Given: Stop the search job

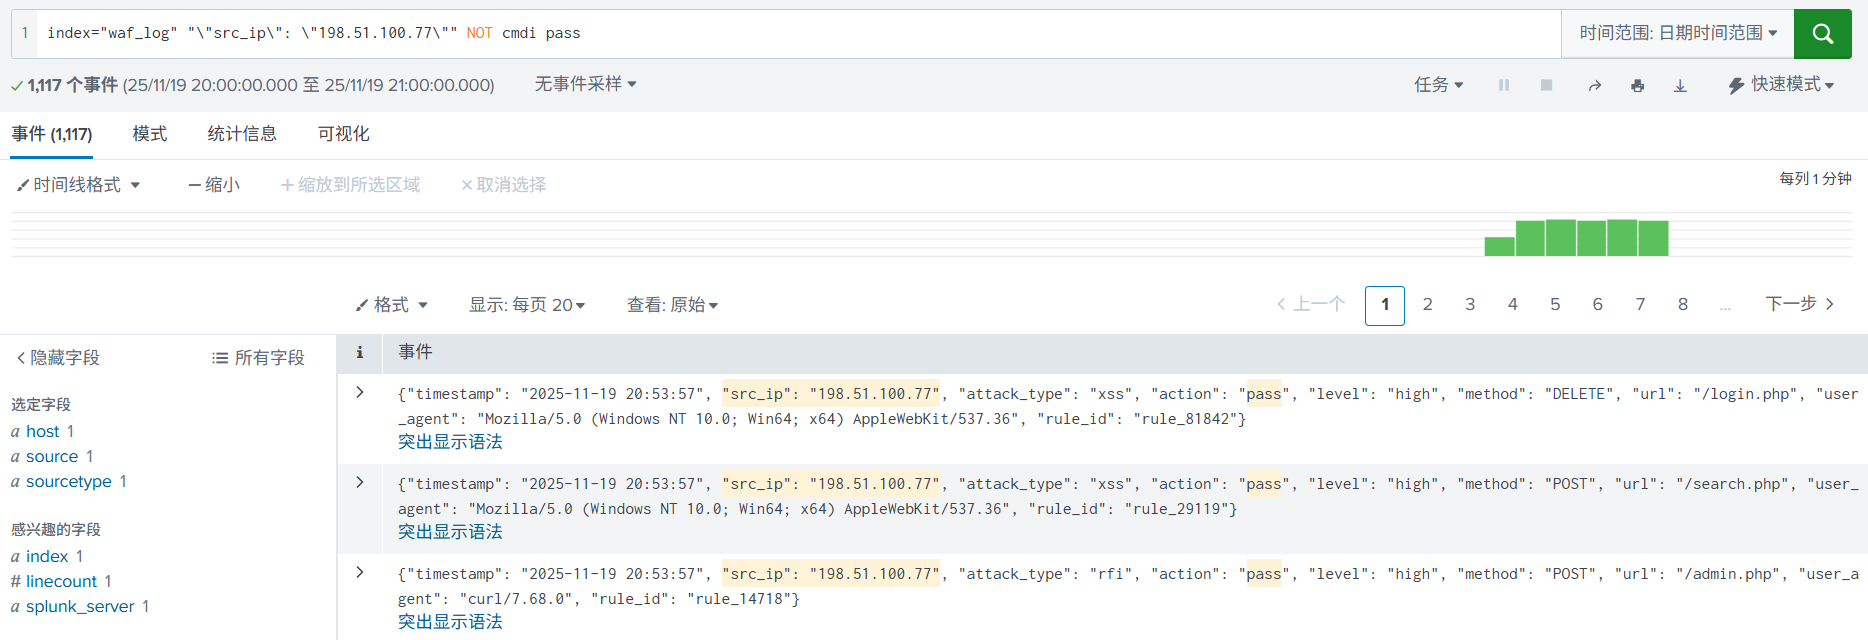Looking at the screenshot, I should 1546,86.
